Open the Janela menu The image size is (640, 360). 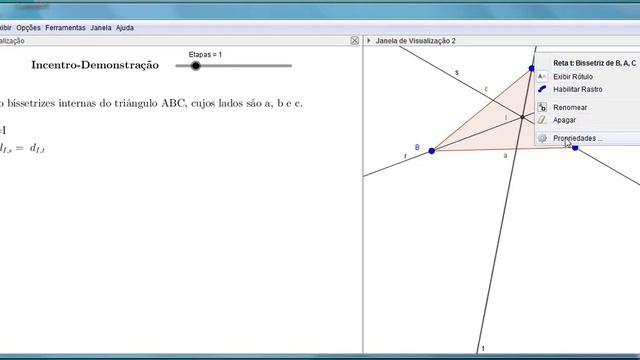[x=101, y=28]
